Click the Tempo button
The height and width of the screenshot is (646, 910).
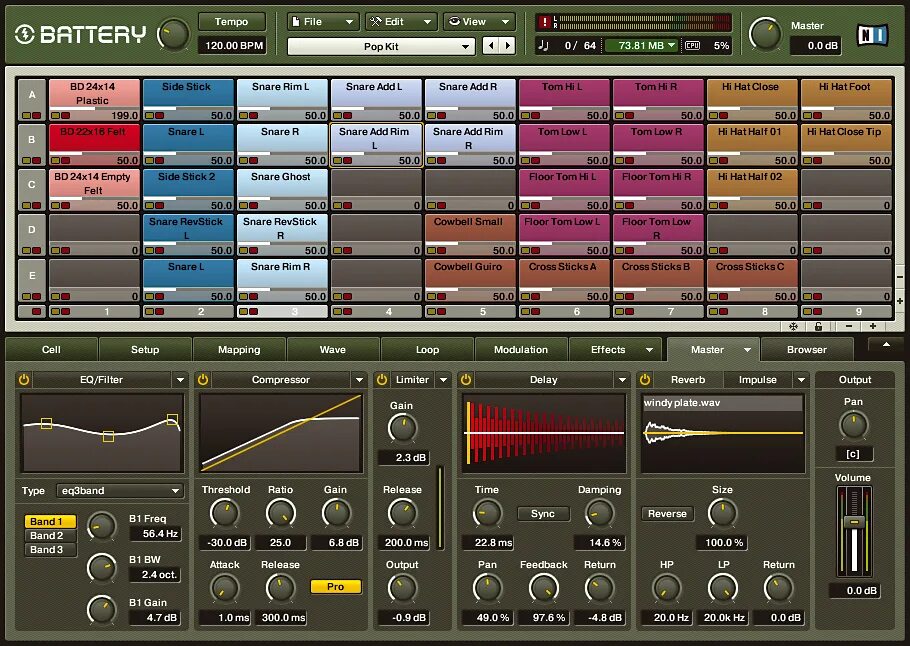click(x=232, y=21)
